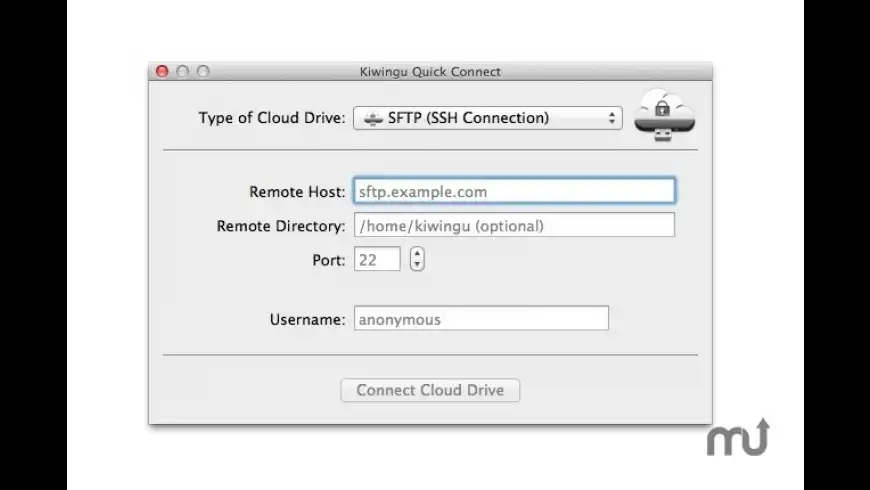This screenshot has height=490, width=870.
Task: Click the 'Remote Directory:' label
Action: click(x=281, y=226)
